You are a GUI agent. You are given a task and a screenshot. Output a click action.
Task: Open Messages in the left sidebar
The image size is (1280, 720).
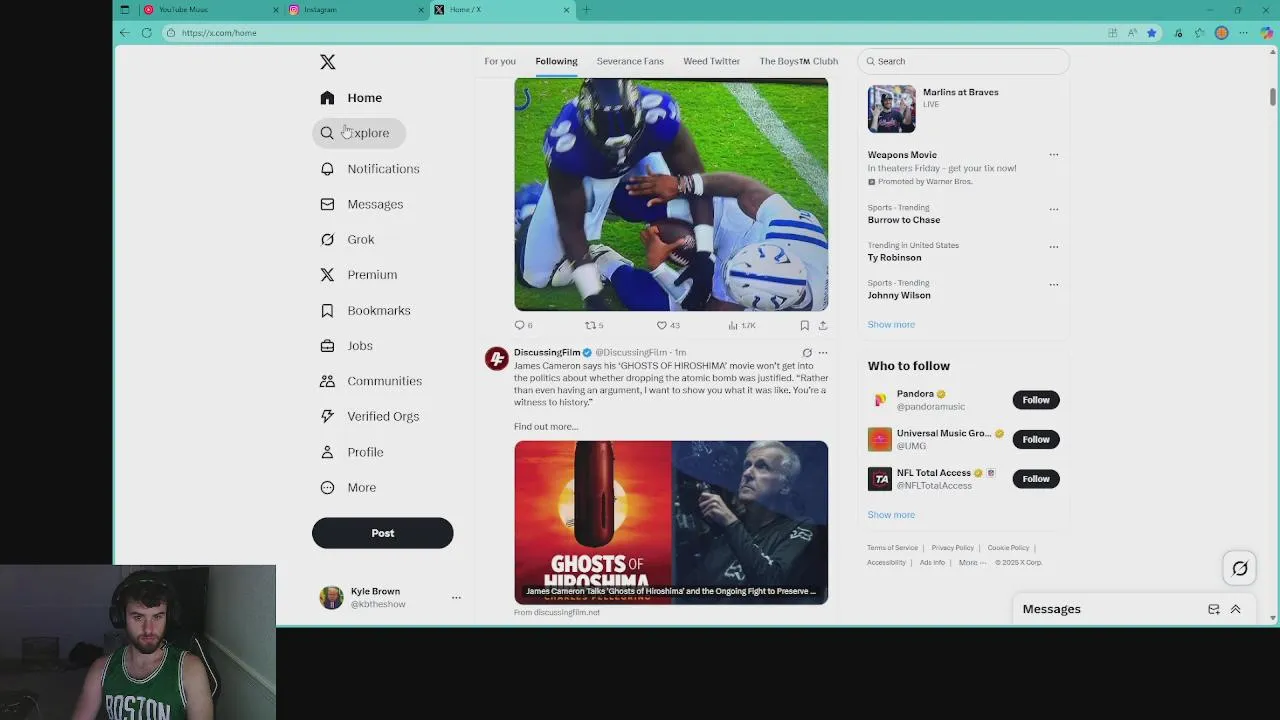361,204
